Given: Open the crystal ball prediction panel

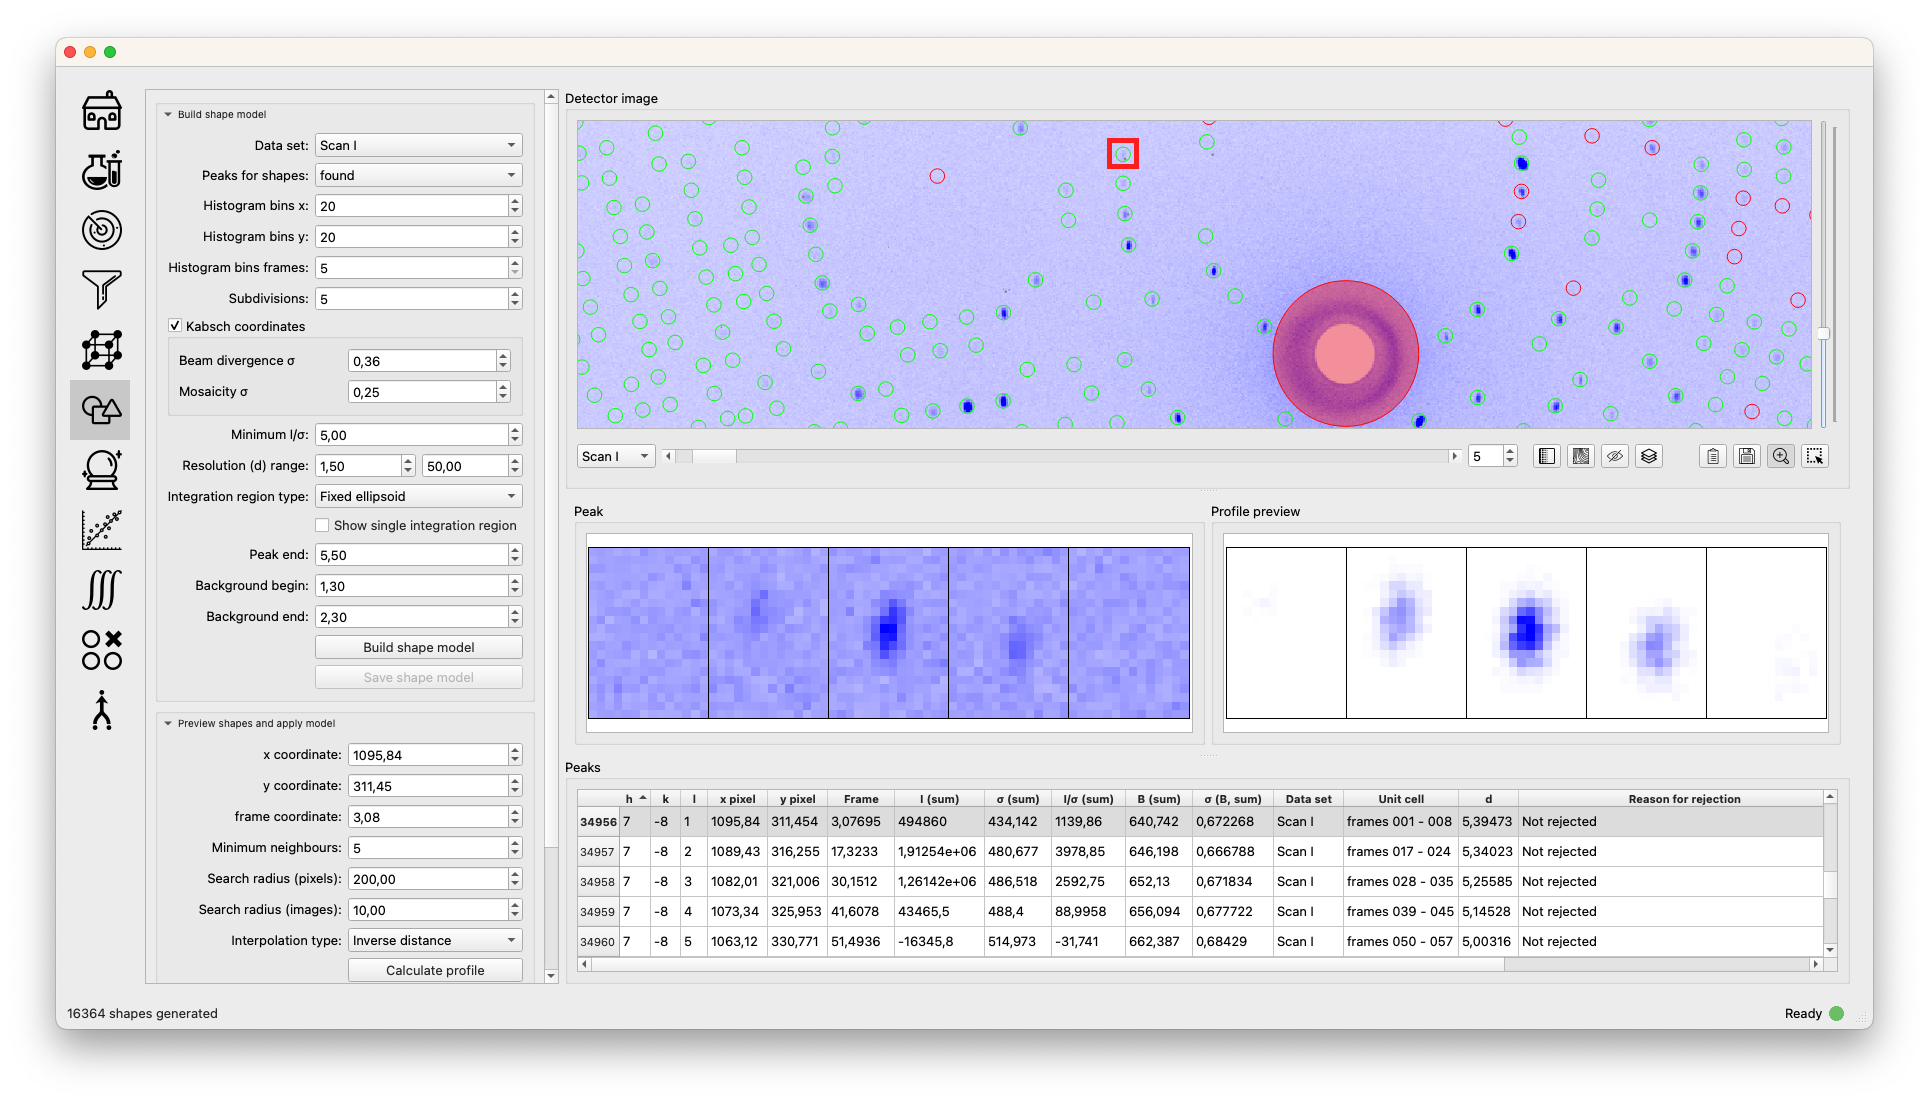Looking at the screenshot, I should point(101,470).
